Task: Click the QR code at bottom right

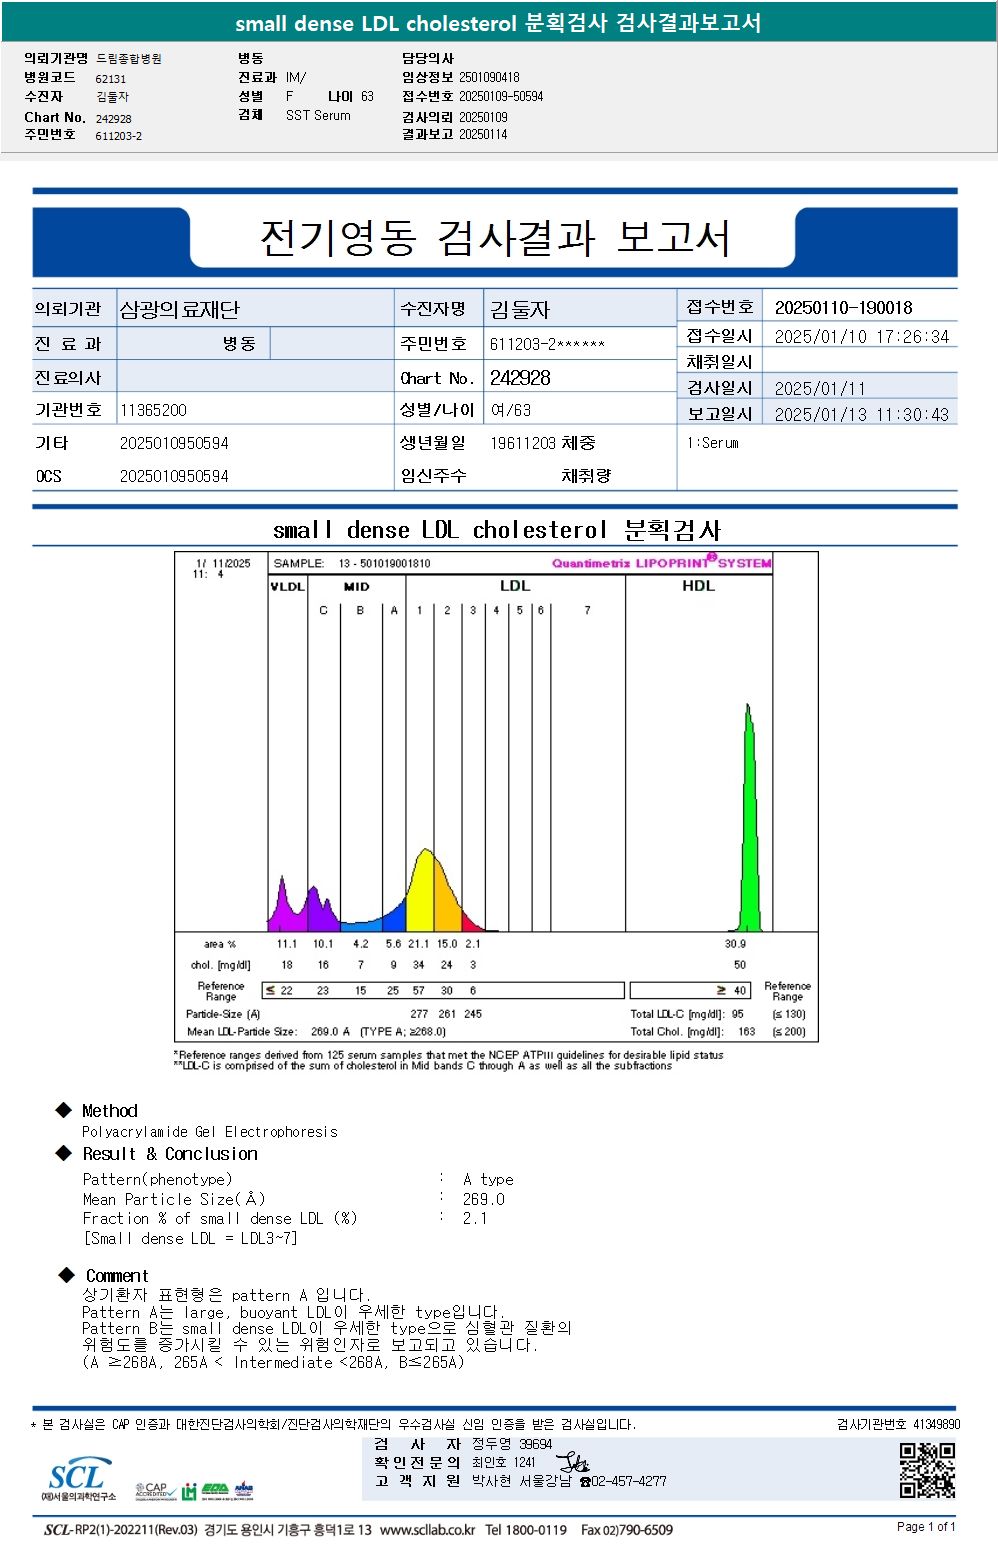Action: 927,1470
